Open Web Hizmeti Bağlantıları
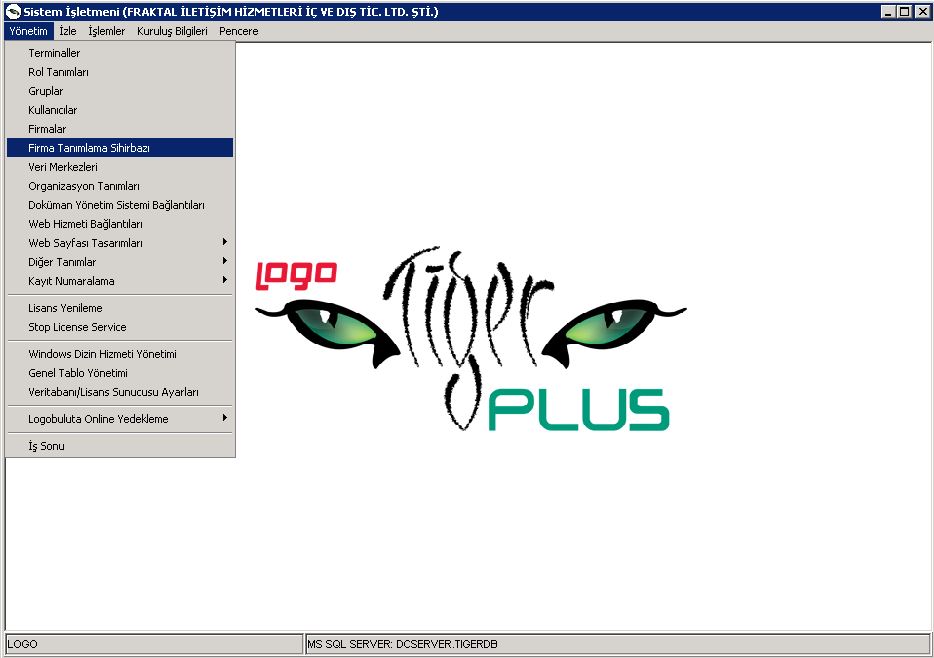 120,224
